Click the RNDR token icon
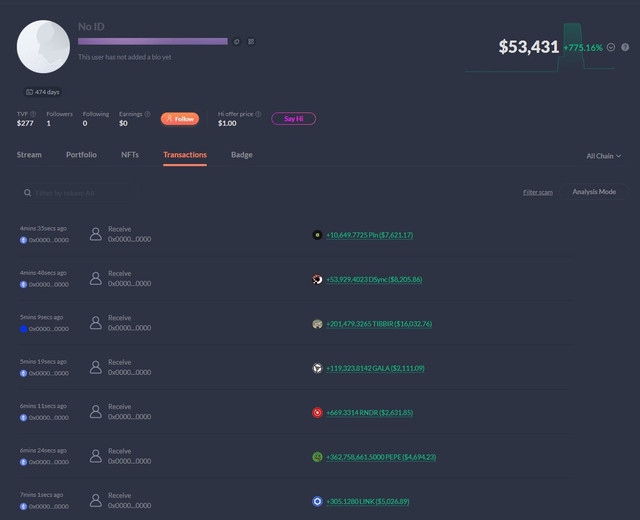The image size is (640, 520). (317, 412)
